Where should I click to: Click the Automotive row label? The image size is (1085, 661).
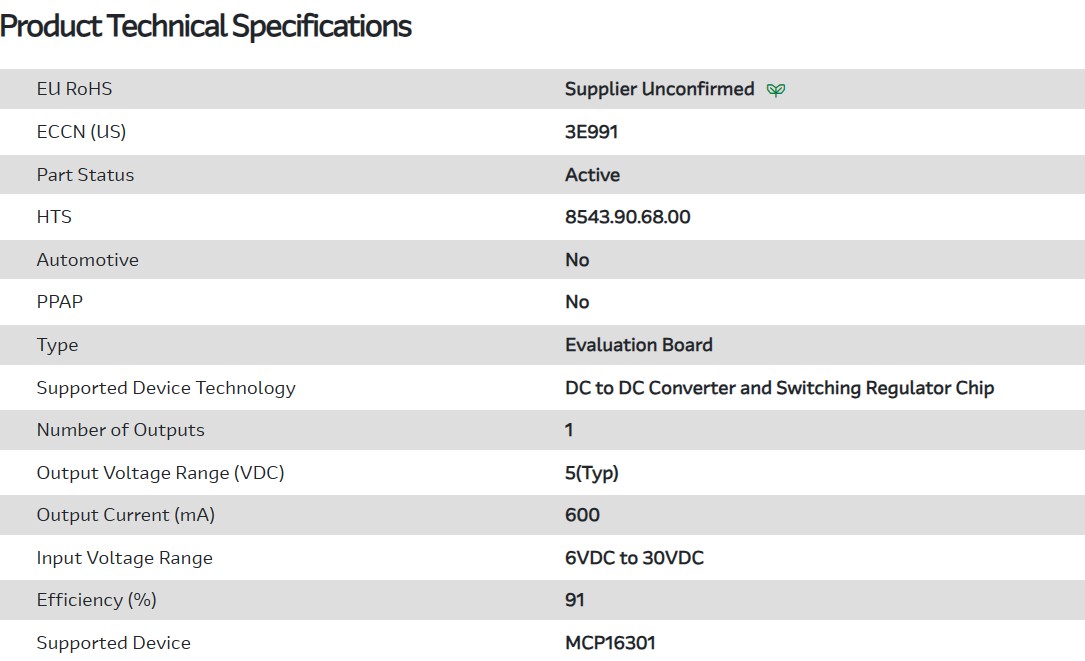(87, 260)
